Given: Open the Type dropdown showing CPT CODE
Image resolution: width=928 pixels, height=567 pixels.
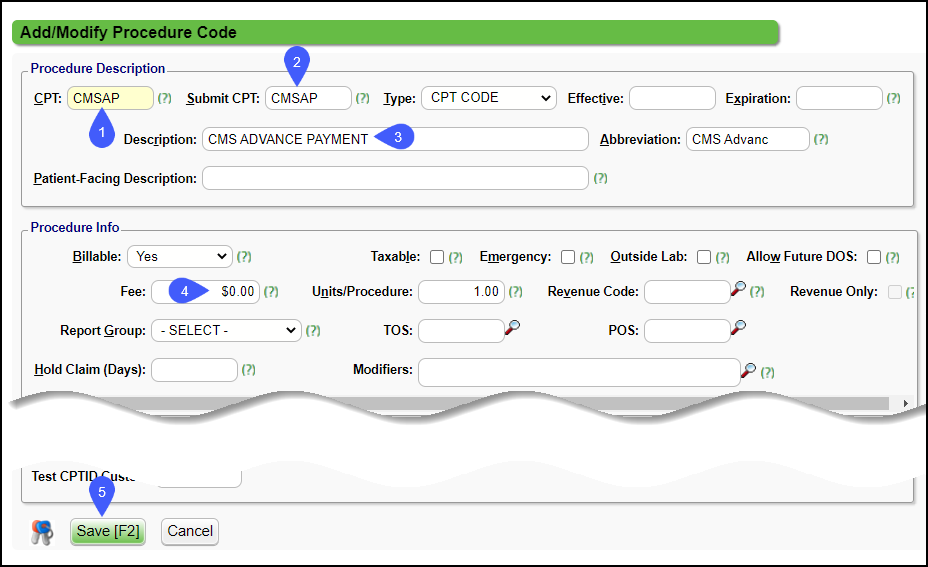Looking at the screenshot, I should [x=488, y=98].
